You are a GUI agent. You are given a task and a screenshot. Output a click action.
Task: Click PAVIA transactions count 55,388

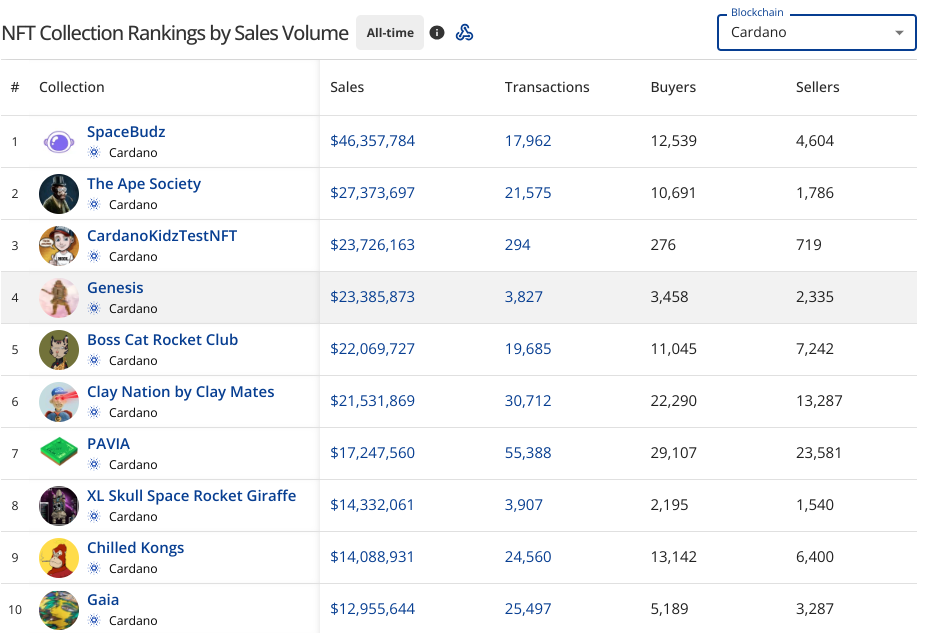pyautogui.click(x=528, y=453)
